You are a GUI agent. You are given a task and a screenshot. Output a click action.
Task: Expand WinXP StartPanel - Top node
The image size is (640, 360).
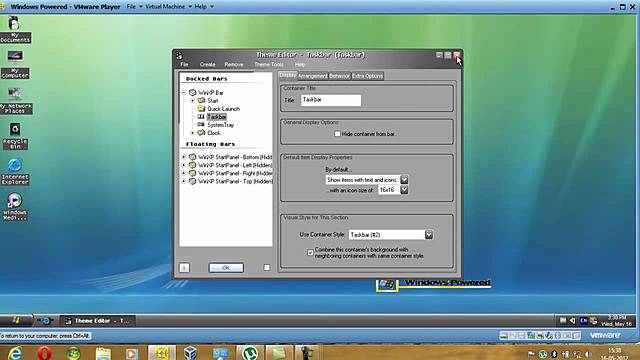click(x=184, y=181)
